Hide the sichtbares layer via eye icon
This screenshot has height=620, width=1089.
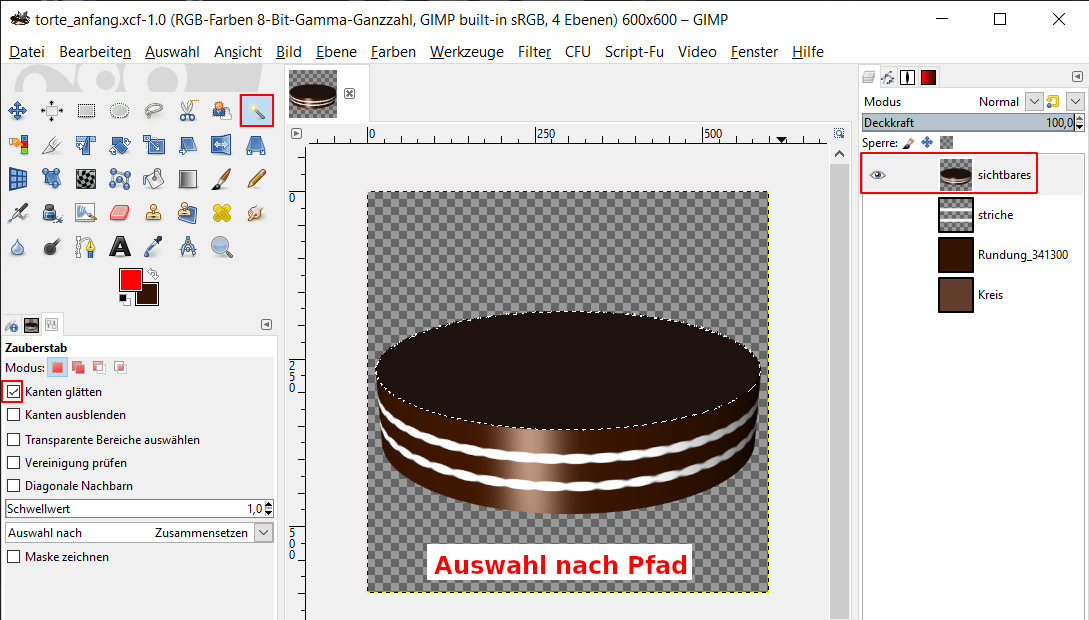pyautogui.click(x=877, y=175)
